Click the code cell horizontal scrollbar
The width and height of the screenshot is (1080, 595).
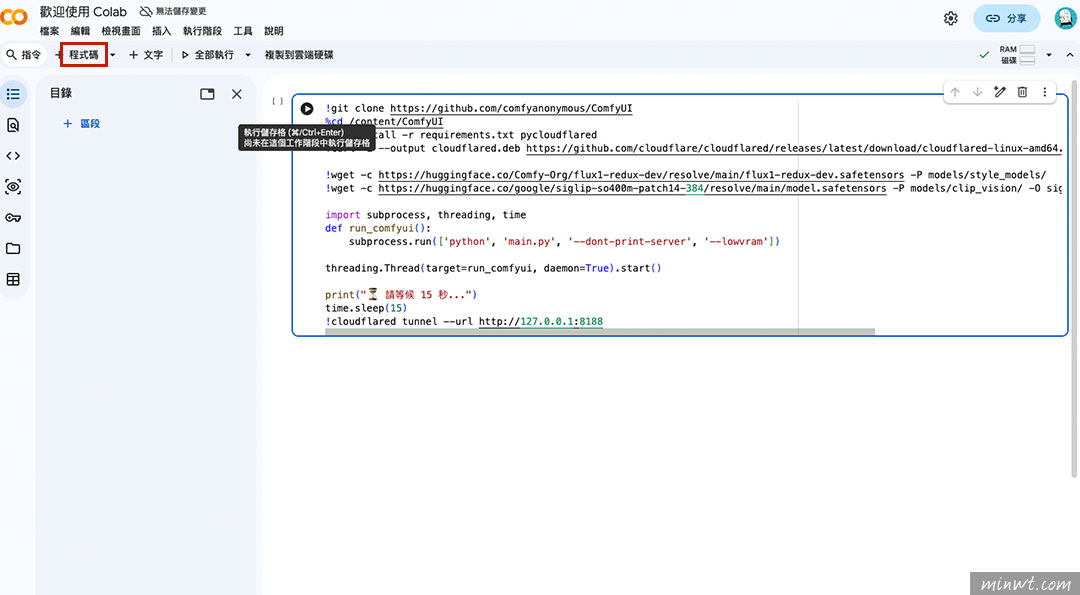[x=600, y=331]
